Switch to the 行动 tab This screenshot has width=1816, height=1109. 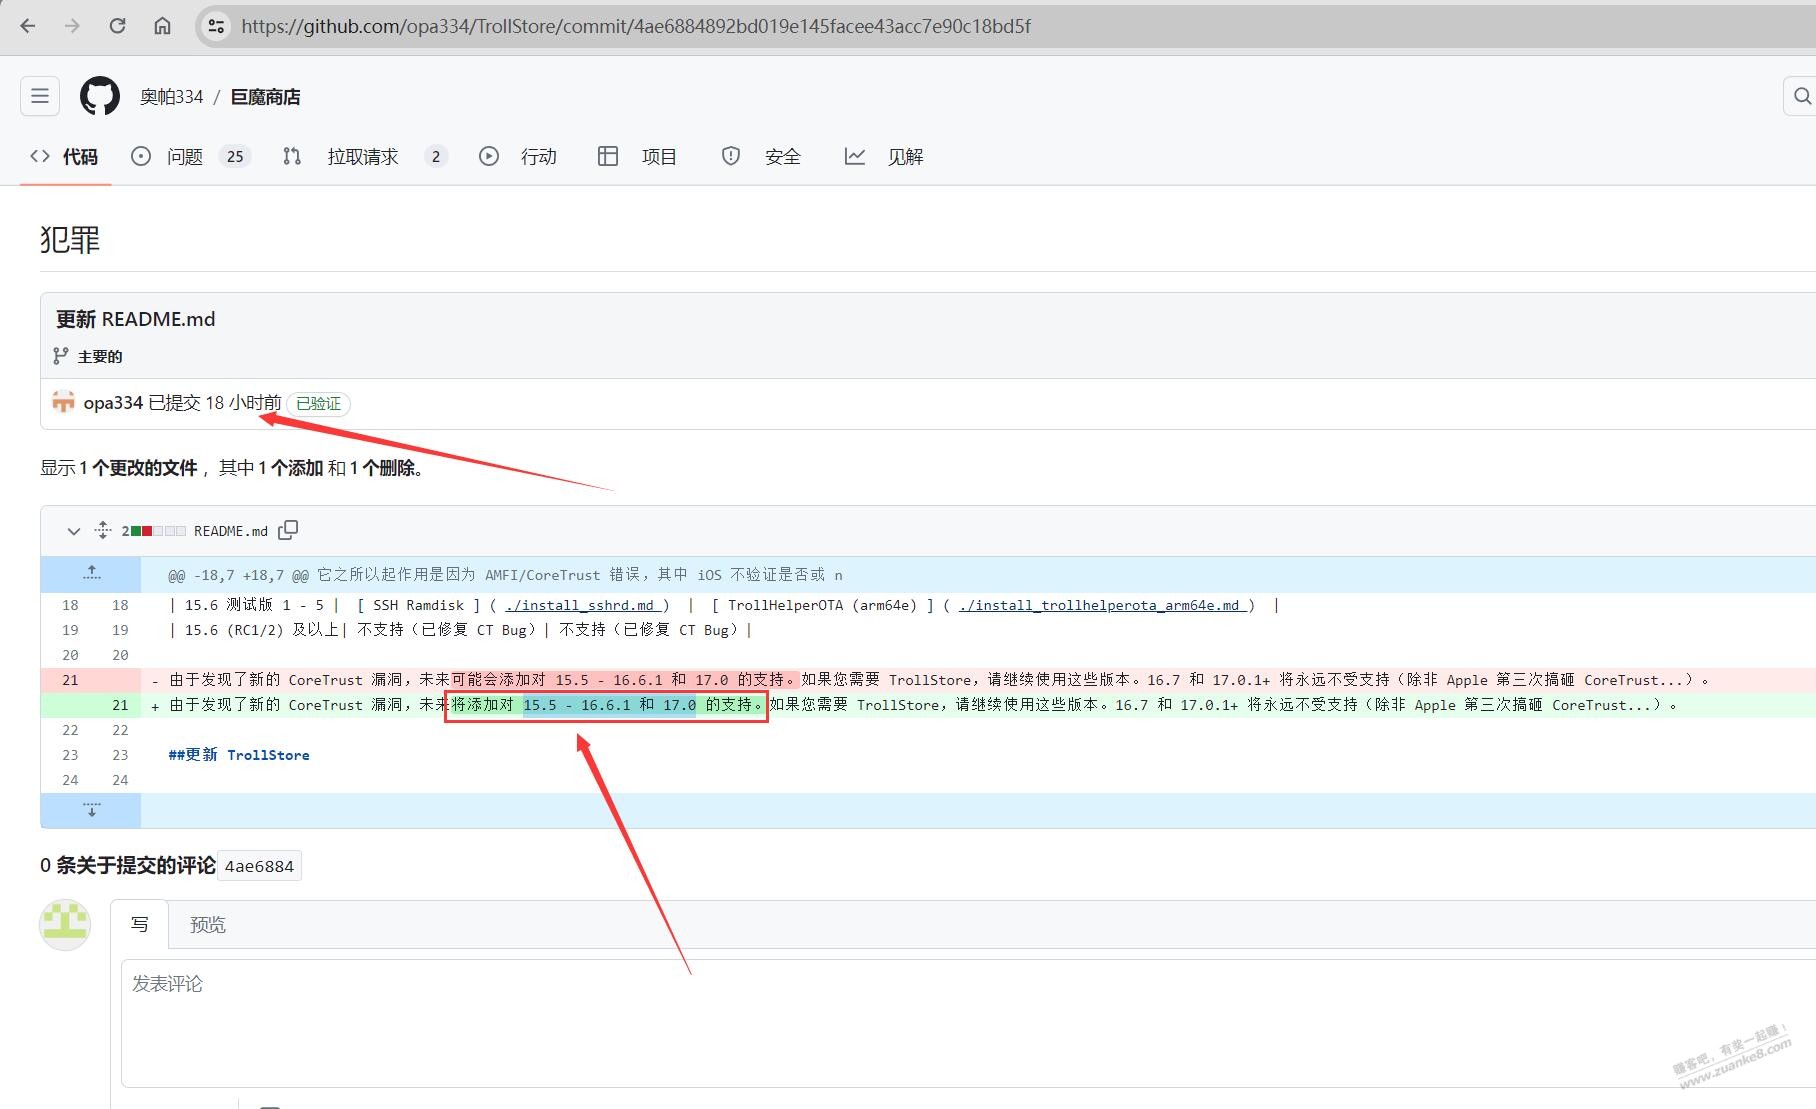[518, 156]
